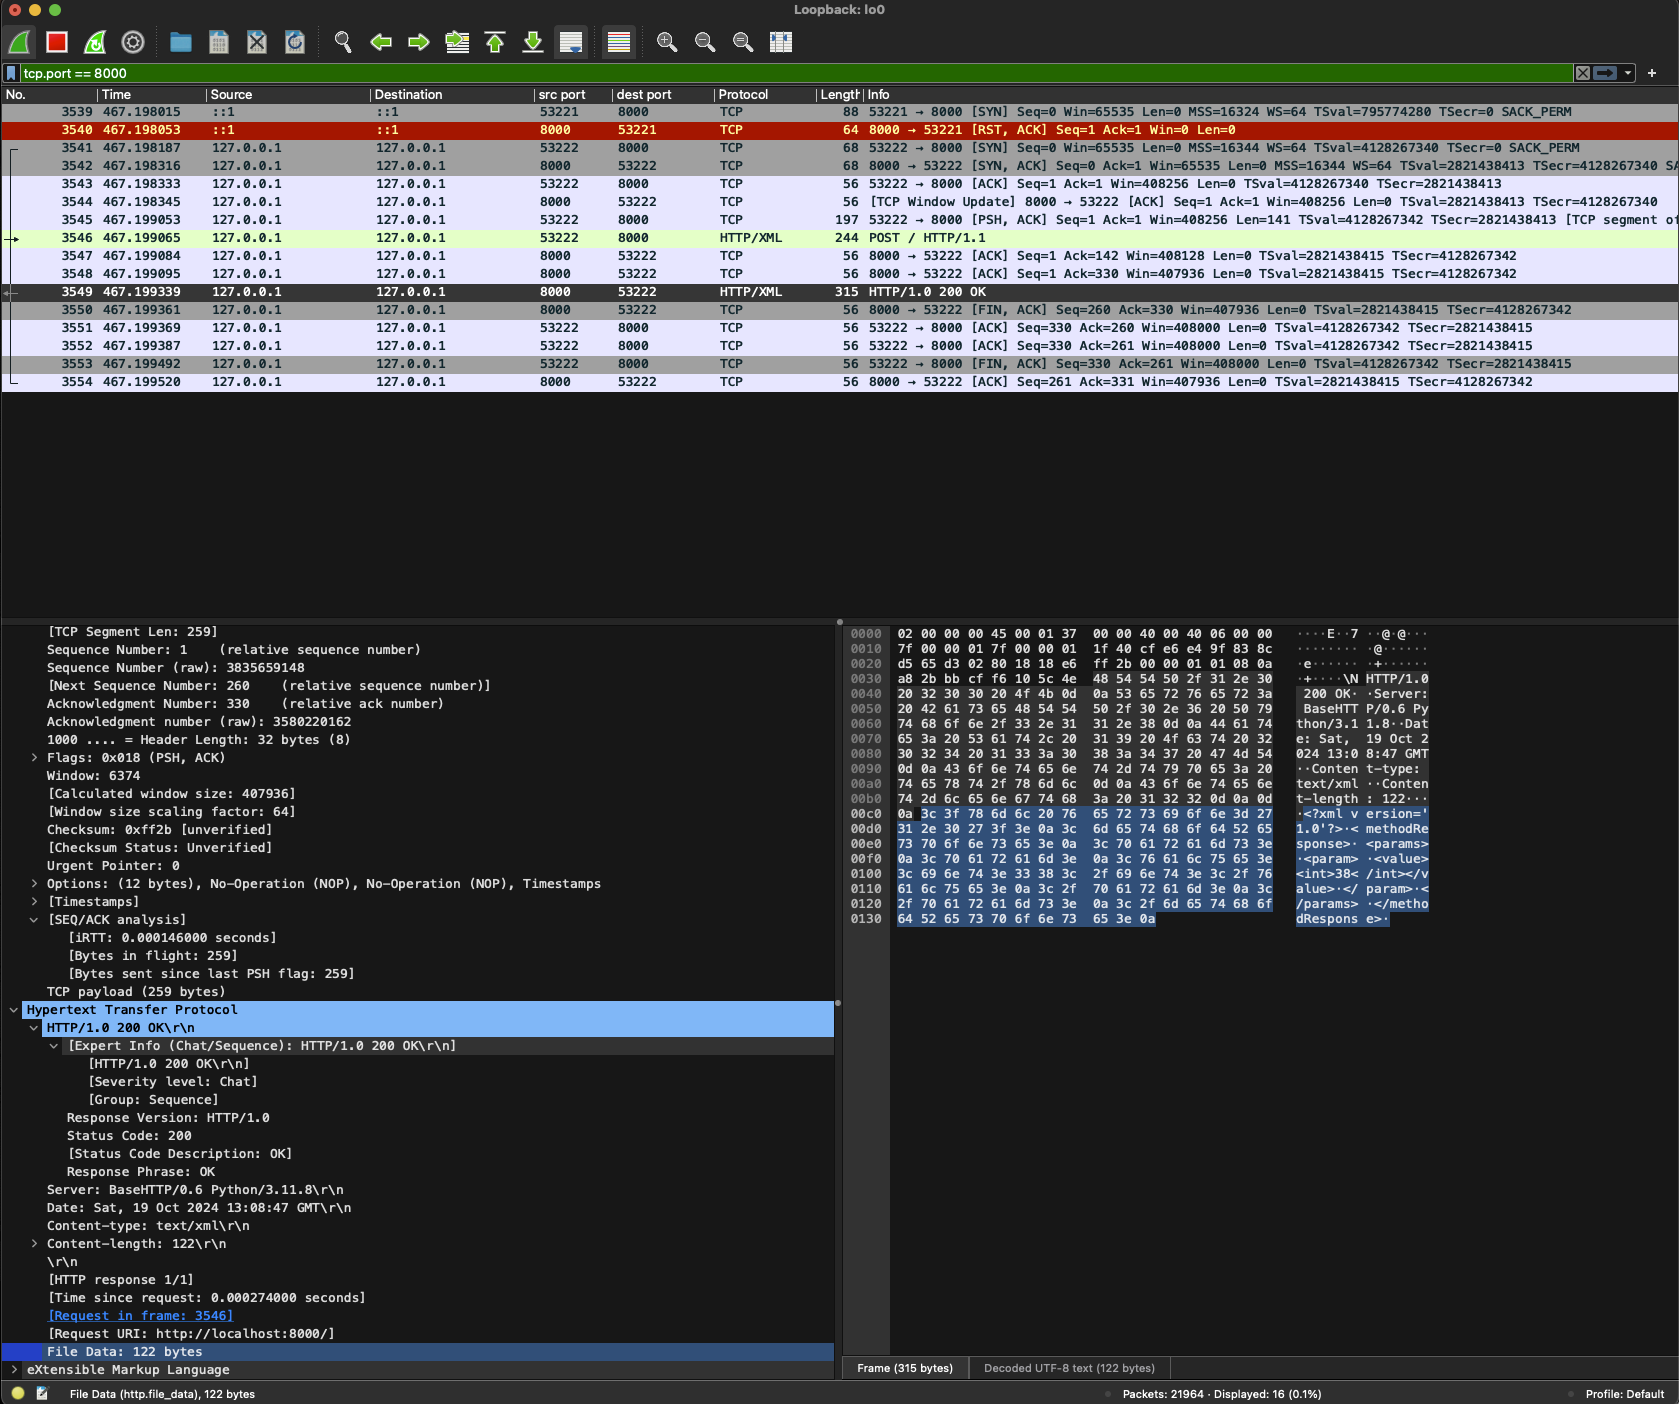Sort by the Protocol column header

coord(765,95)
